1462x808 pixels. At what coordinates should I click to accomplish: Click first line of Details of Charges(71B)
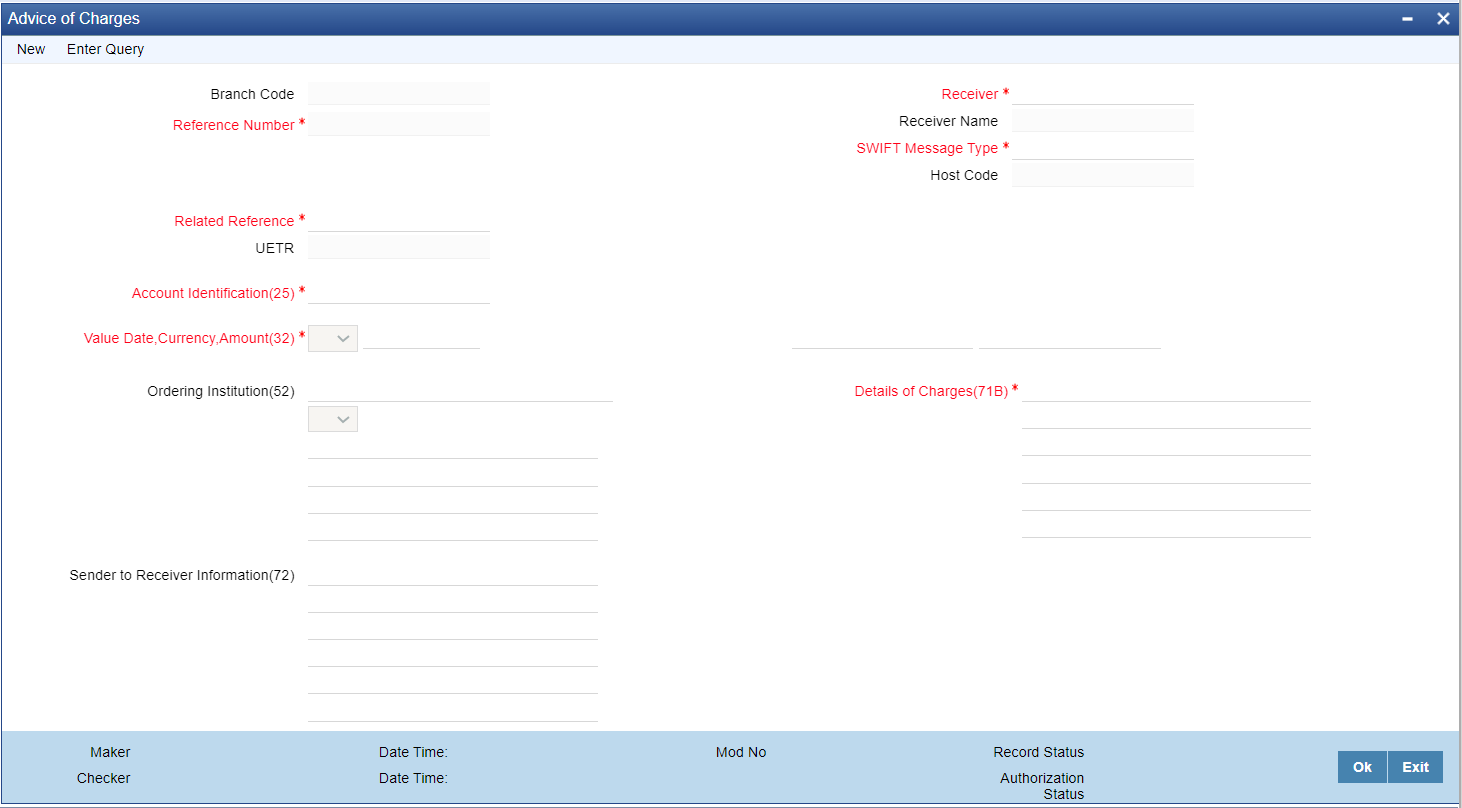(x=1166, y=390)
